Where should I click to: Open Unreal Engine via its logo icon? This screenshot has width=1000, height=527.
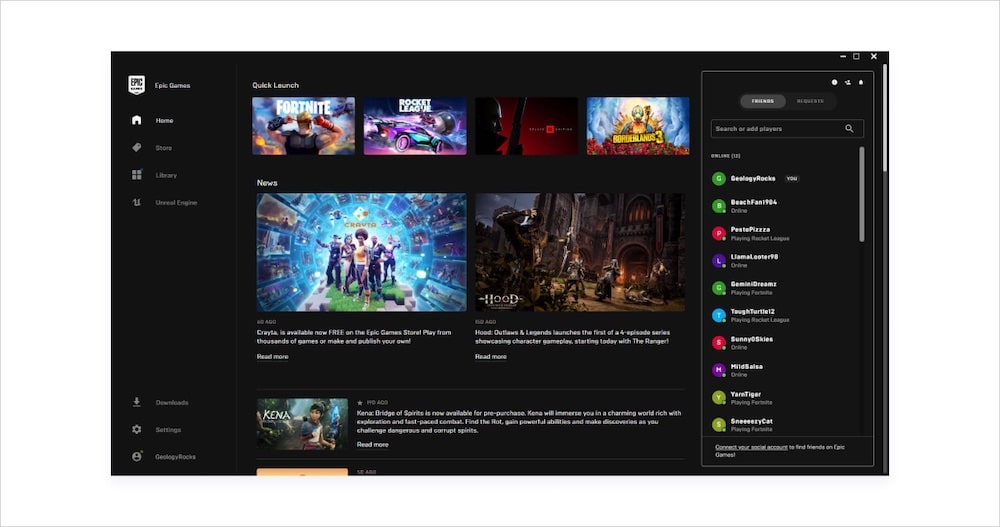pos(136,202)
